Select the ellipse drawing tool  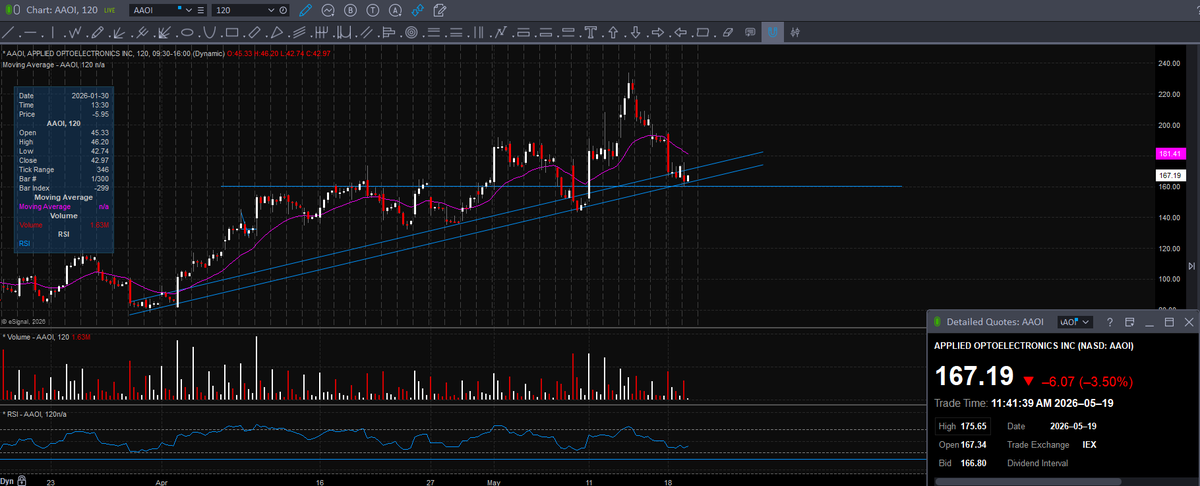pos(187,33)
